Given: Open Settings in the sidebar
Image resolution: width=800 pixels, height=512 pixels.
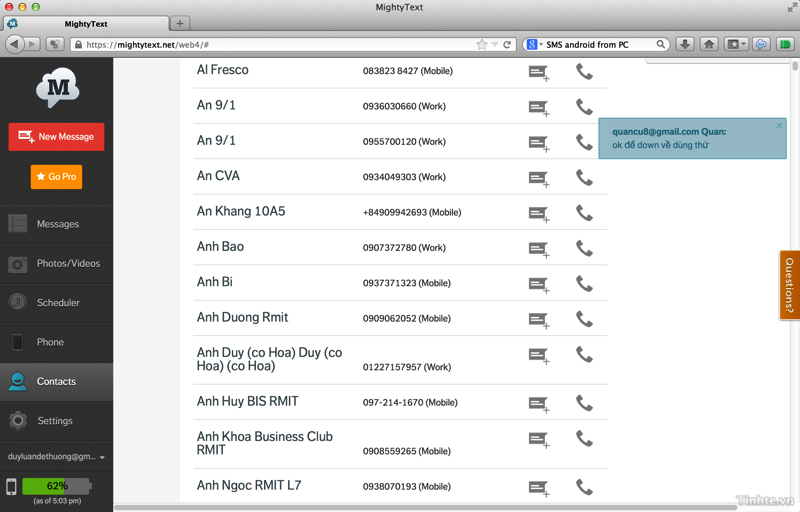Looking at the screenshot, I should (57, 421).
